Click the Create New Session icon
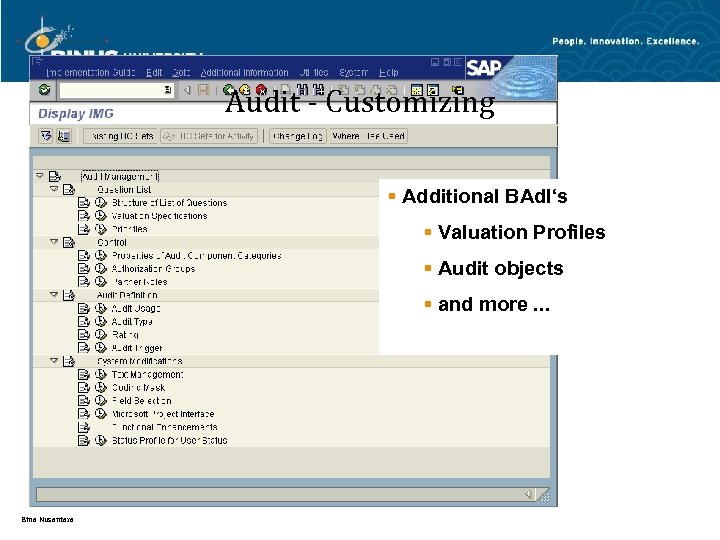 416,90
